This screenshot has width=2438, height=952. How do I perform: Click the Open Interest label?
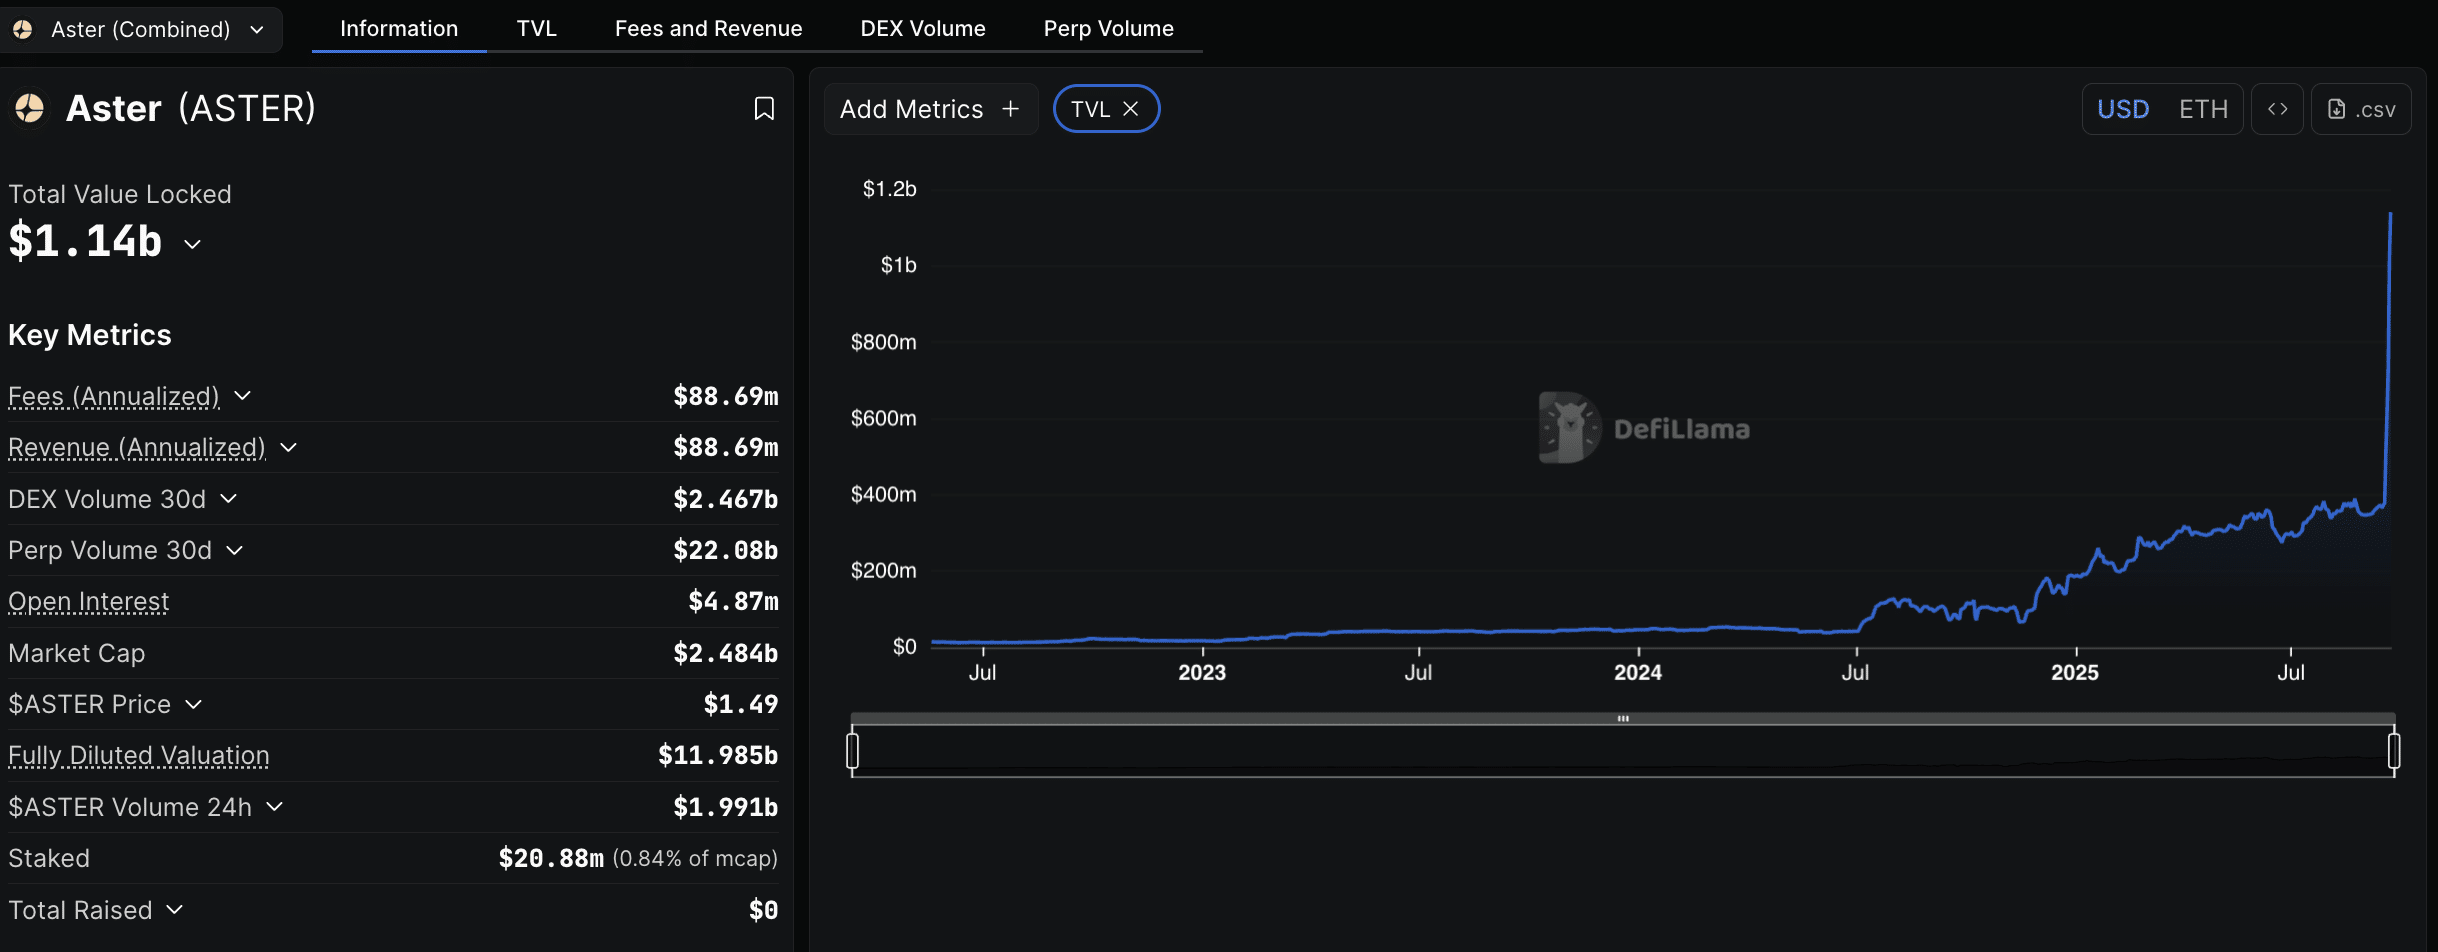(x=89, y=601)
